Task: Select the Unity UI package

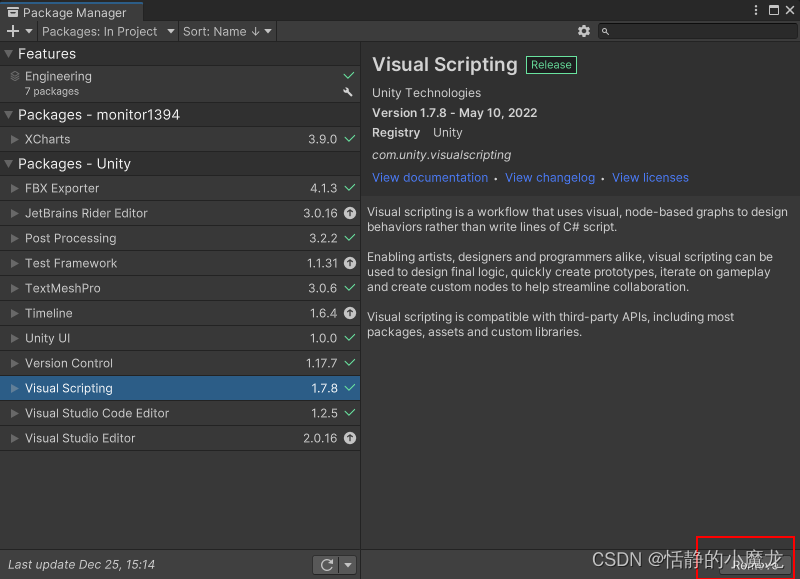Action: (x=180, y=338)
